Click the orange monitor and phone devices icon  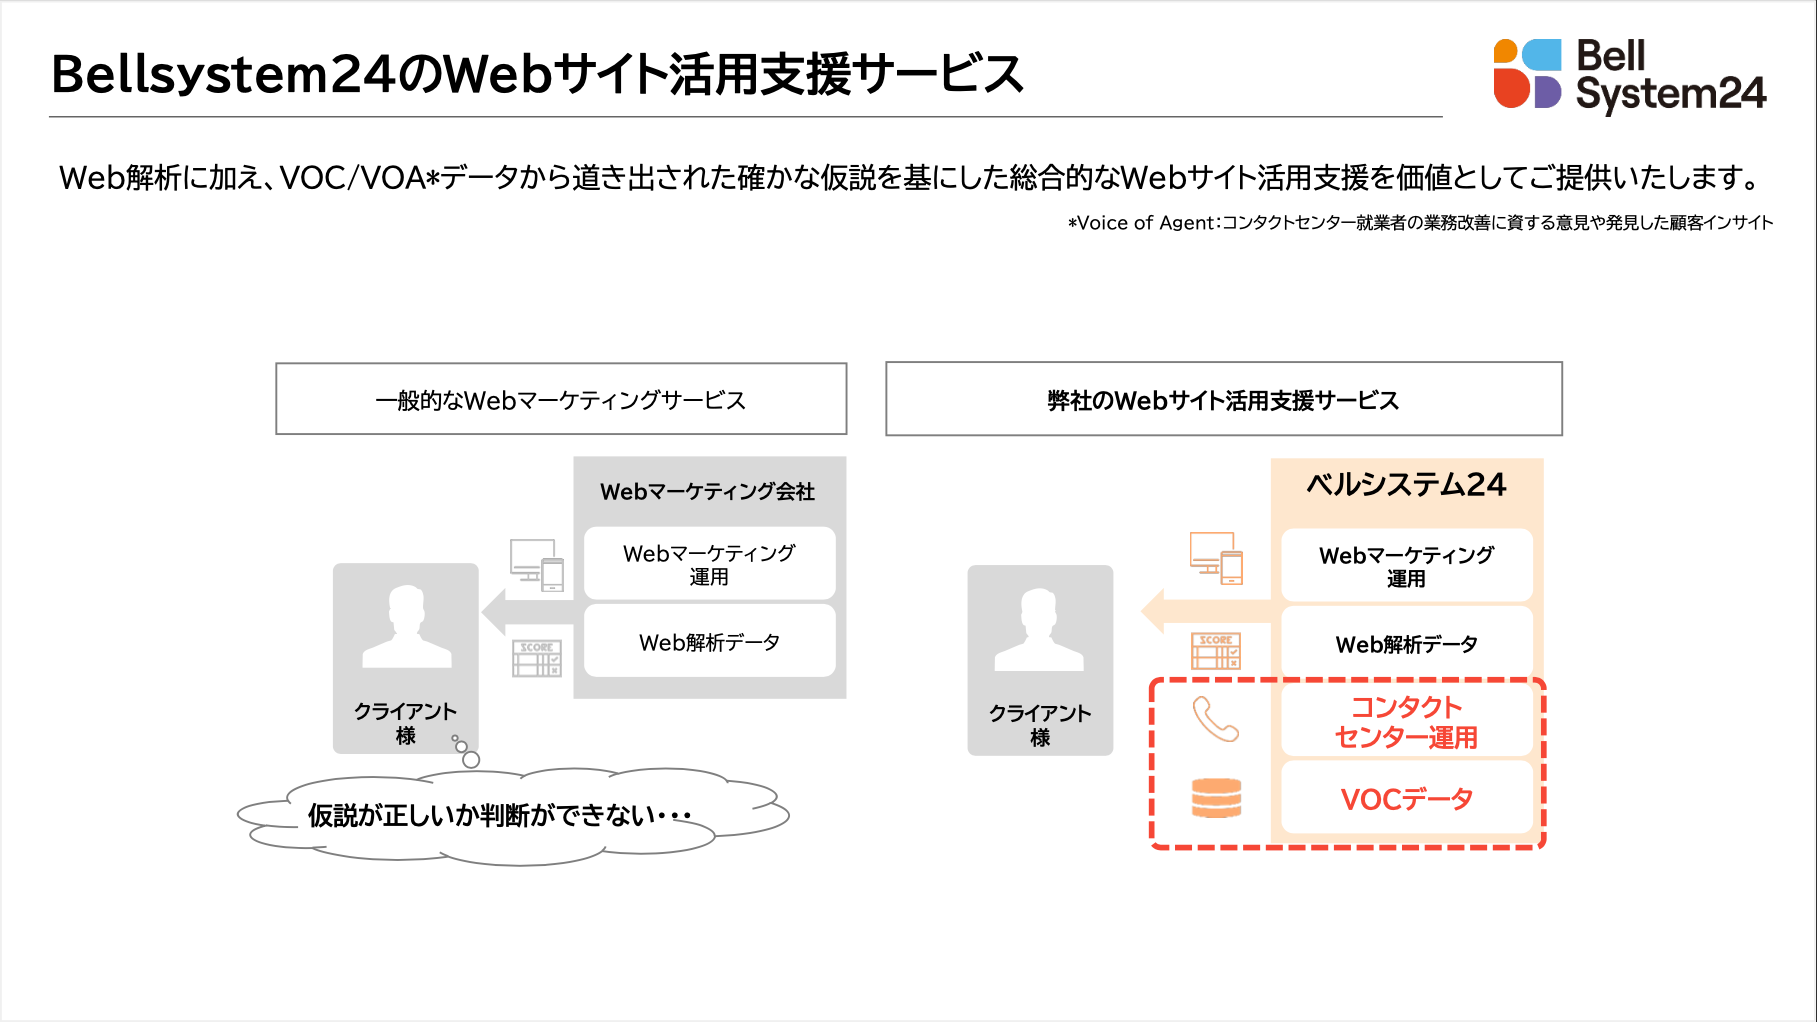pyautogui.click(x=1216, y=558)
